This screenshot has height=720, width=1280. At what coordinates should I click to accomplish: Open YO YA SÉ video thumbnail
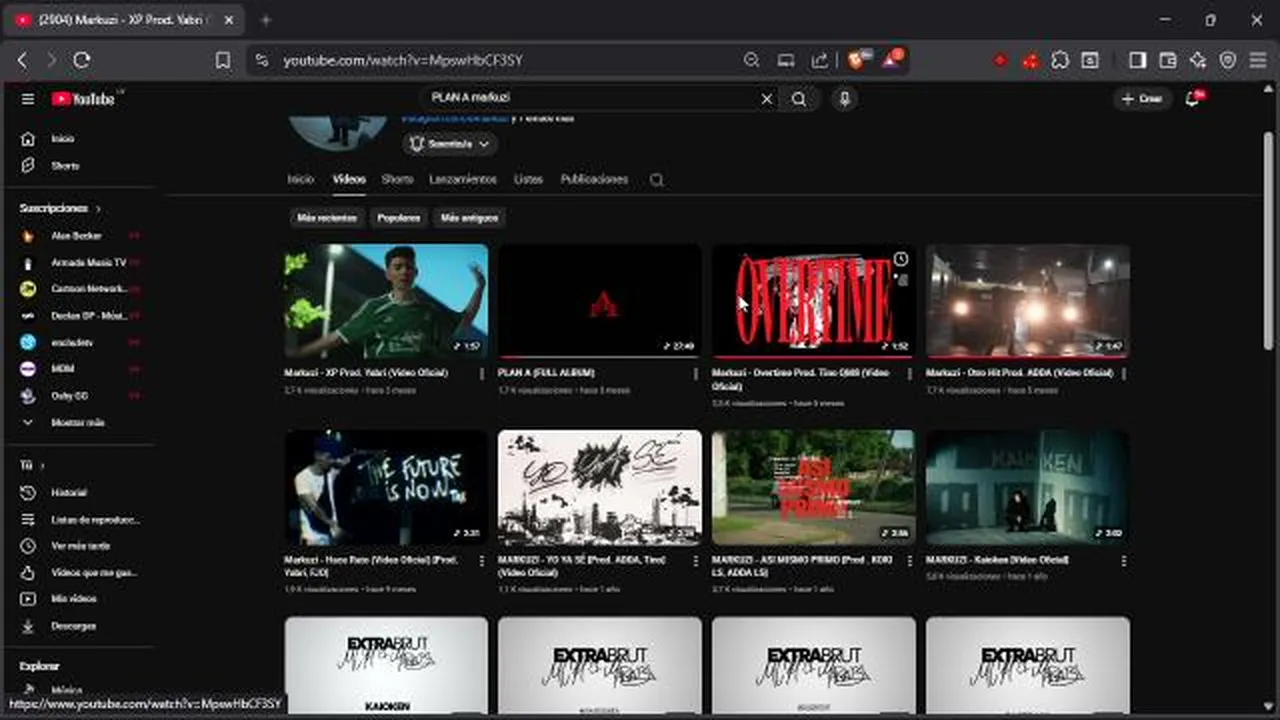600,488
